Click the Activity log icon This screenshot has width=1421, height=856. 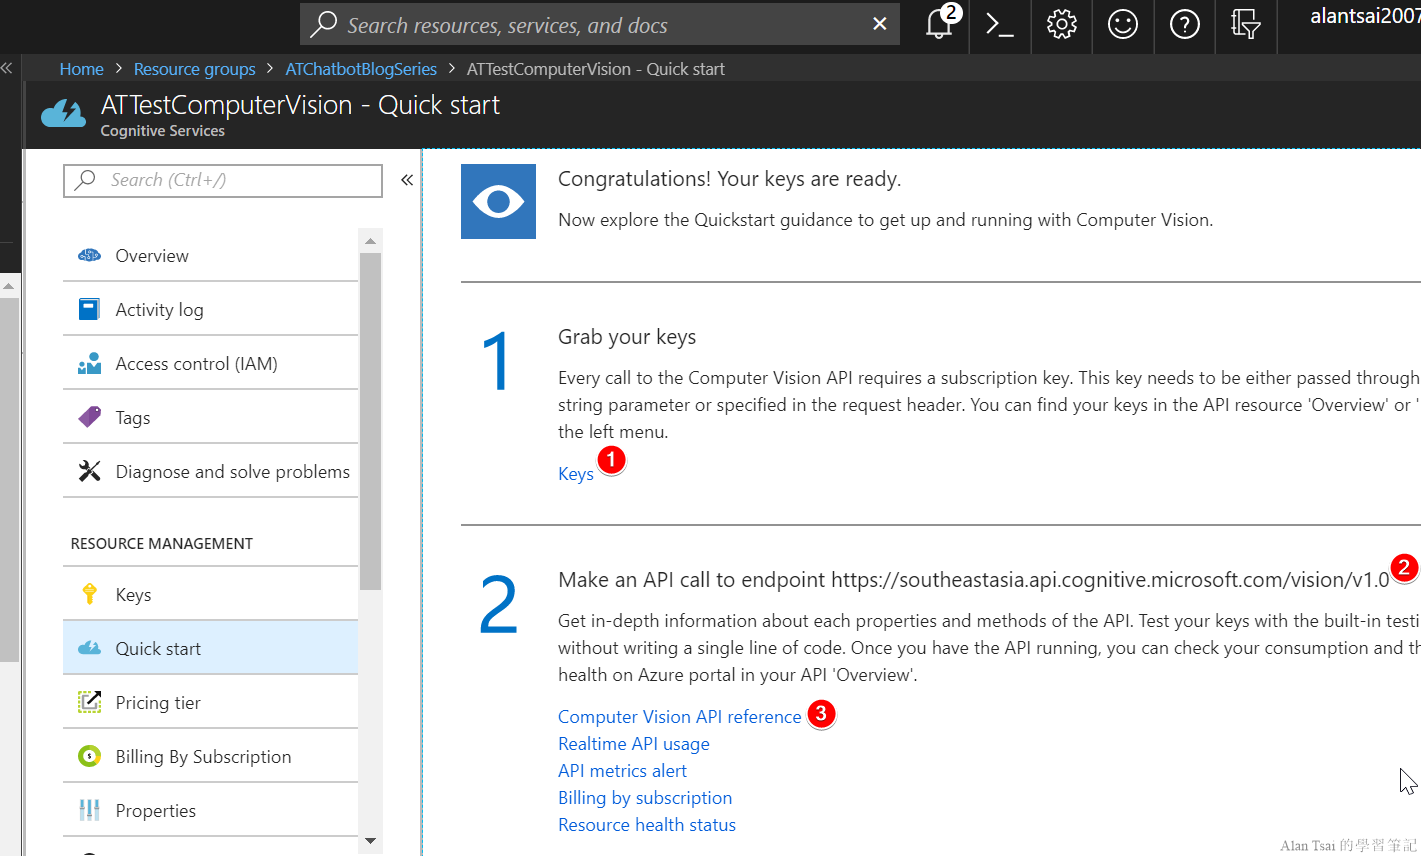click(x=89, y=309)
